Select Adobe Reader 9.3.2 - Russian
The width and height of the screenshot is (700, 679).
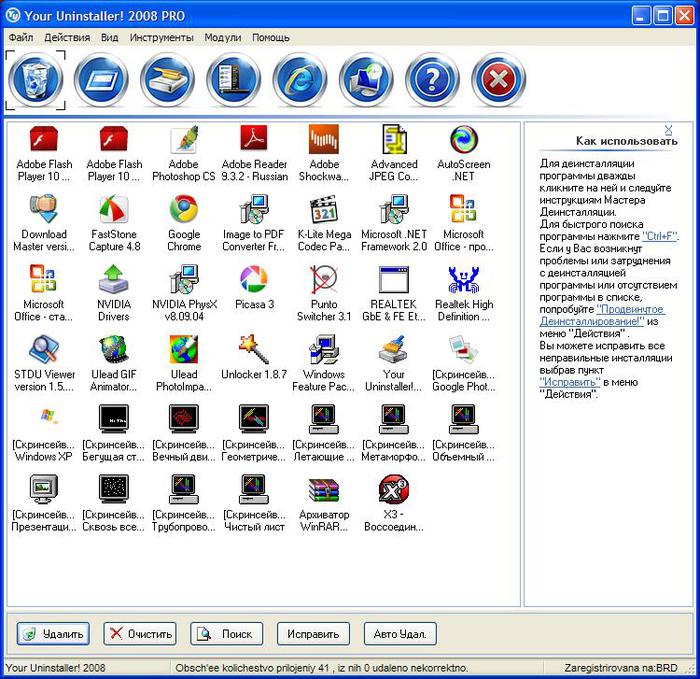[x=254, y=153]
